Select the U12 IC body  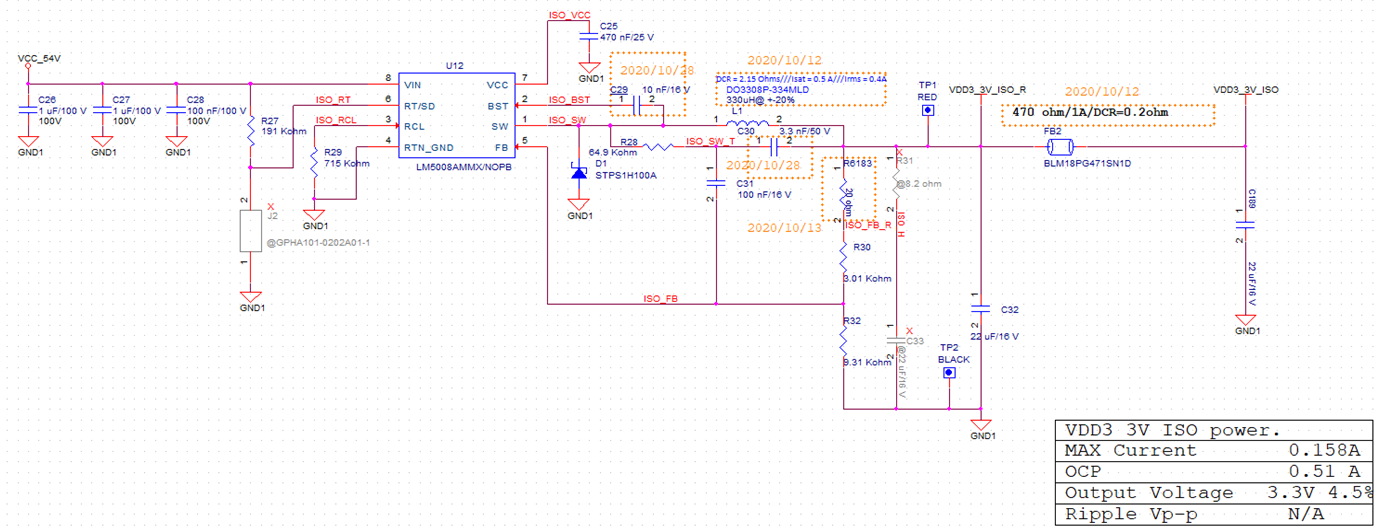click(457, 115)
